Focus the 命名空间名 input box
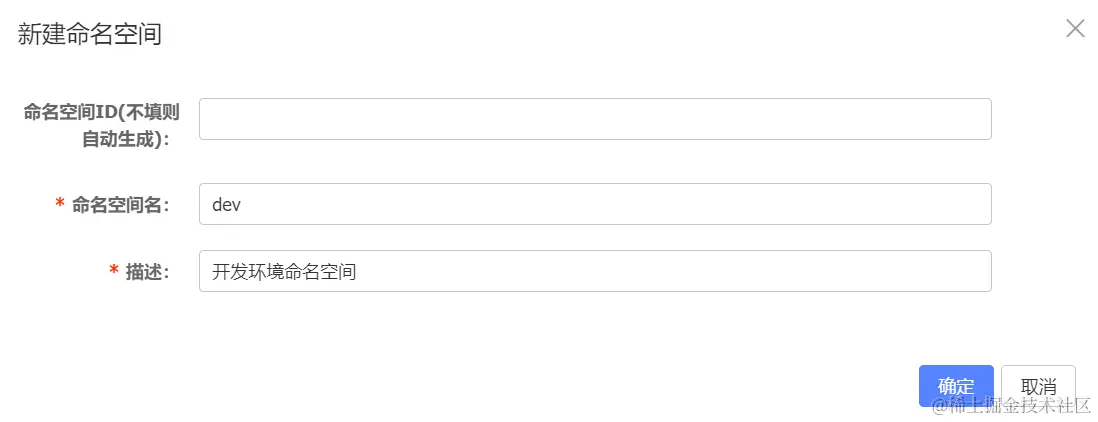Image resolution: width=1098 pixels, height=422 pixels. pos(595,204)
